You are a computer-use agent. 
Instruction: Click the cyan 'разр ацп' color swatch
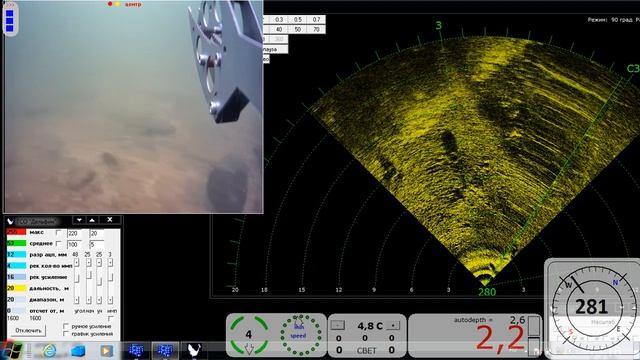coord(16,254)
